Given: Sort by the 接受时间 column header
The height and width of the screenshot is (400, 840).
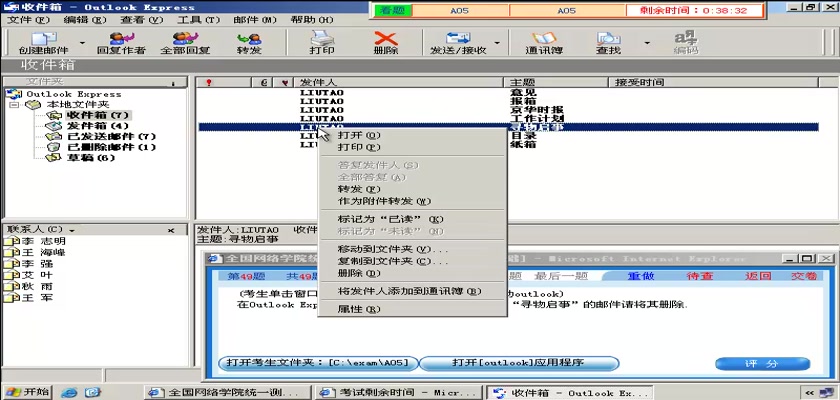Looking at the screenshot, I should [713, 82].
